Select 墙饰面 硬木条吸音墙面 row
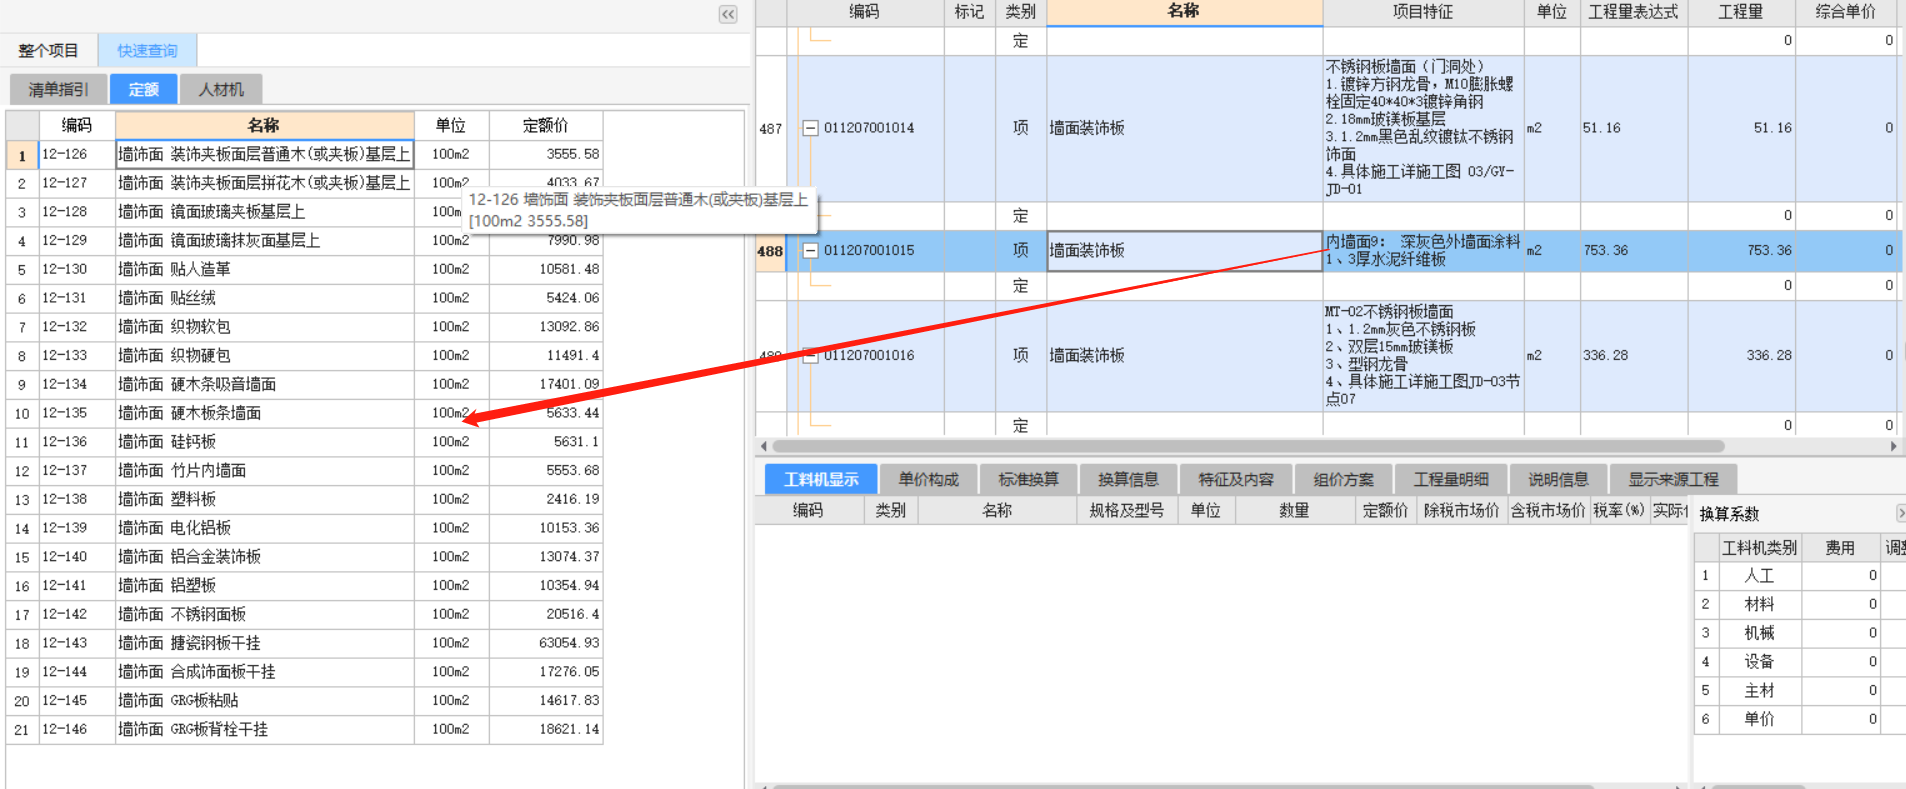 click(x=304, y=384)
